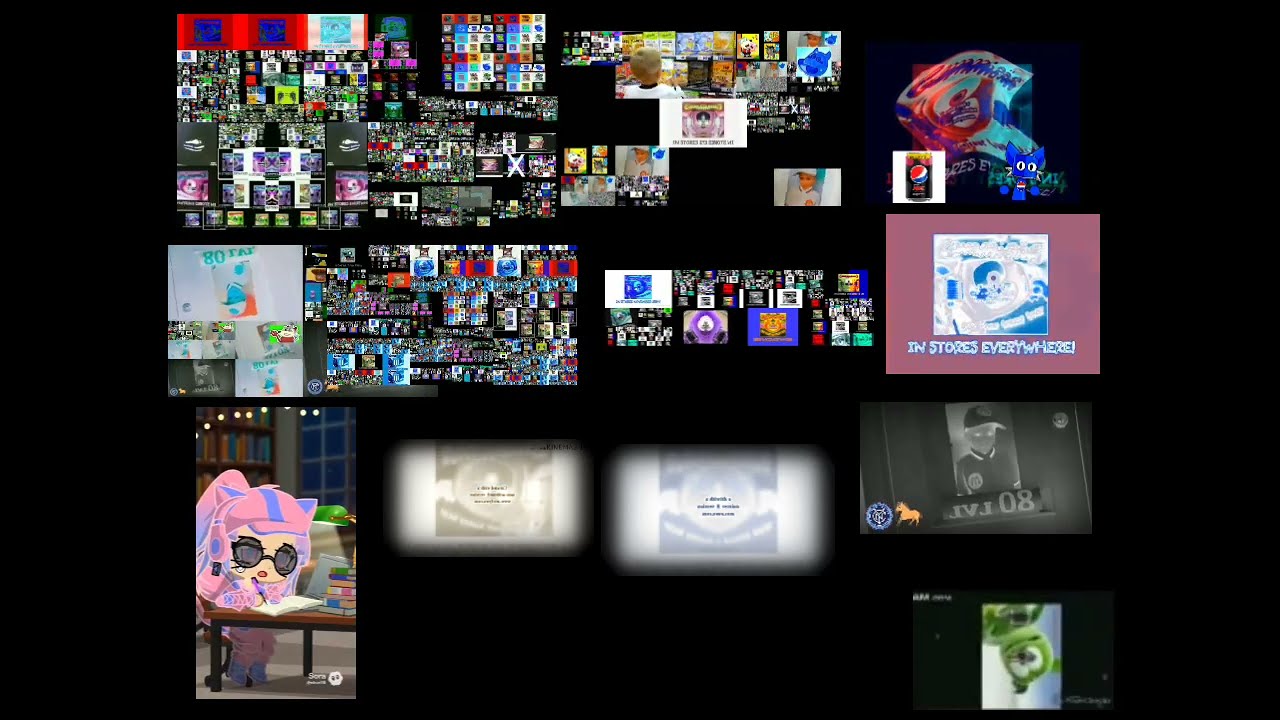Select the blurred glowing beige panel

(x=489, y=497)
